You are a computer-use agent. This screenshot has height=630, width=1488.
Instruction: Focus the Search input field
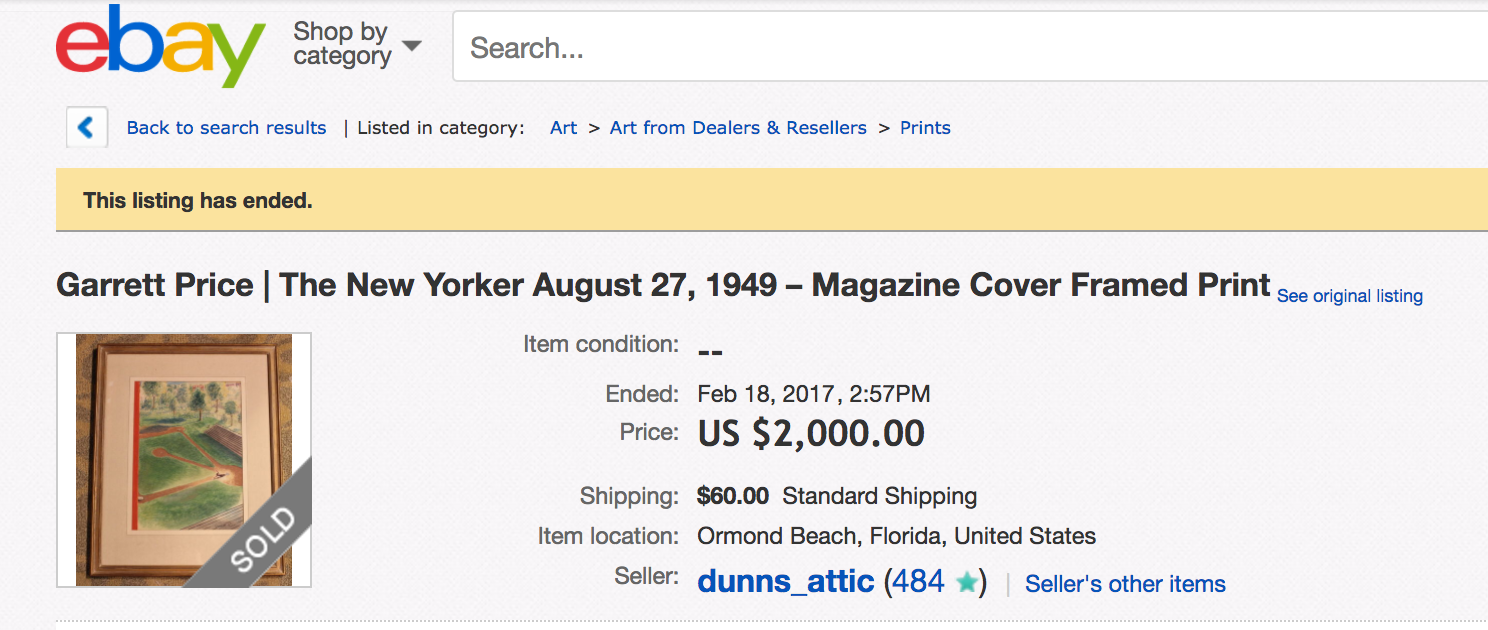tap(970, 47)
